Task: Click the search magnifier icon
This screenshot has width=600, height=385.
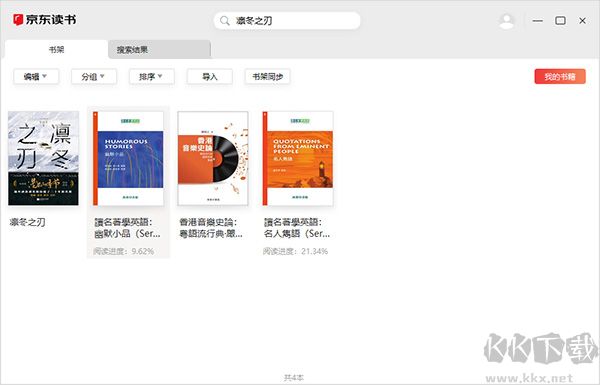Action: point(225,21)
